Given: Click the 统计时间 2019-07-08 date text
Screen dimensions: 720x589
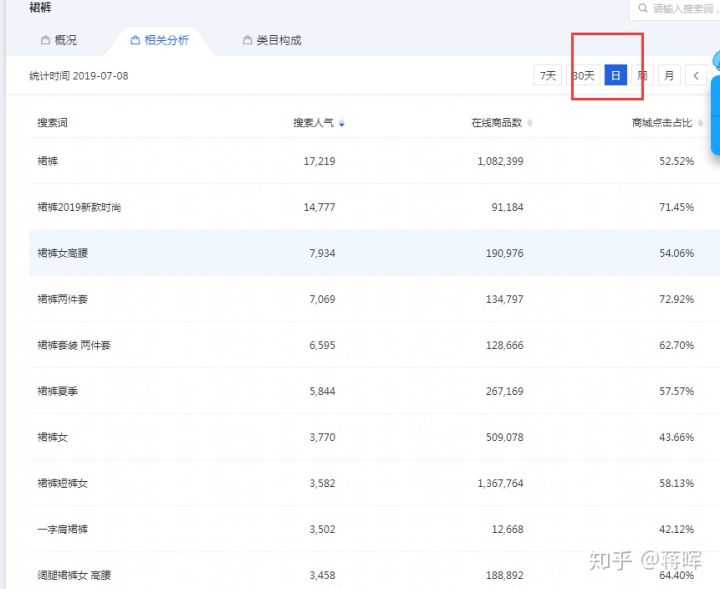Looking at the screenshot, I should (79, 76).
